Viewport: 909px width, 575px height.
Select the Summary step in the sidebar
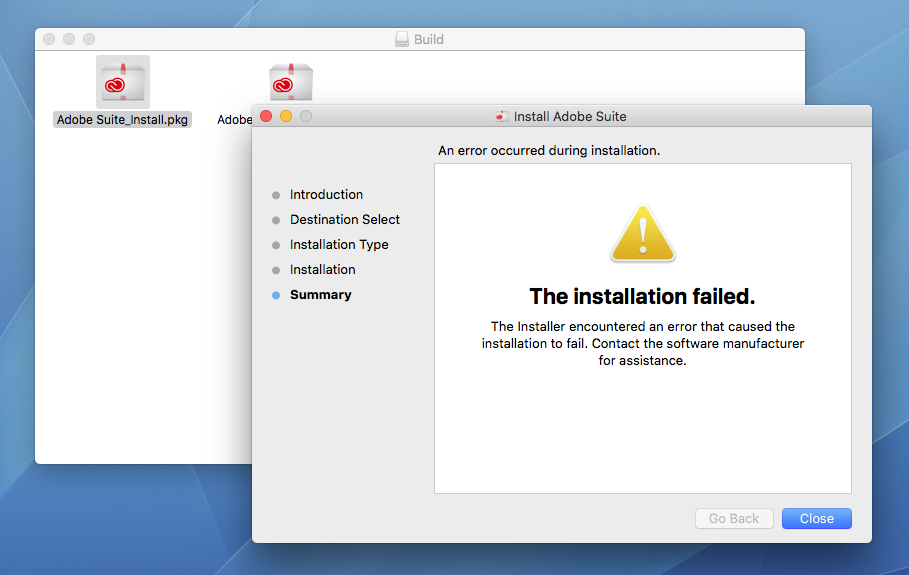321,294
